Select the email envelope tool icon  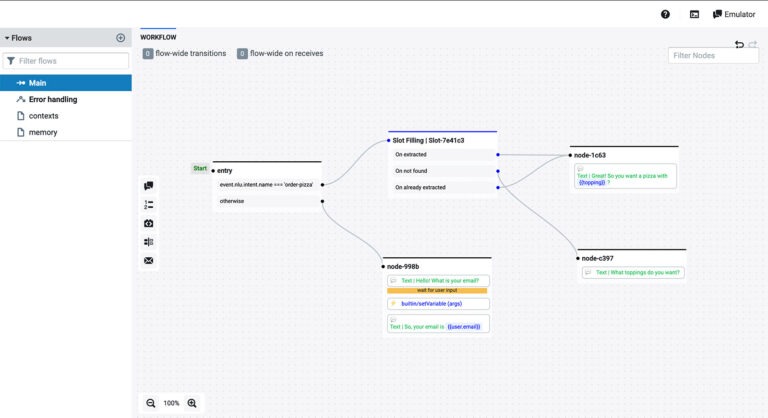(148, 261)
